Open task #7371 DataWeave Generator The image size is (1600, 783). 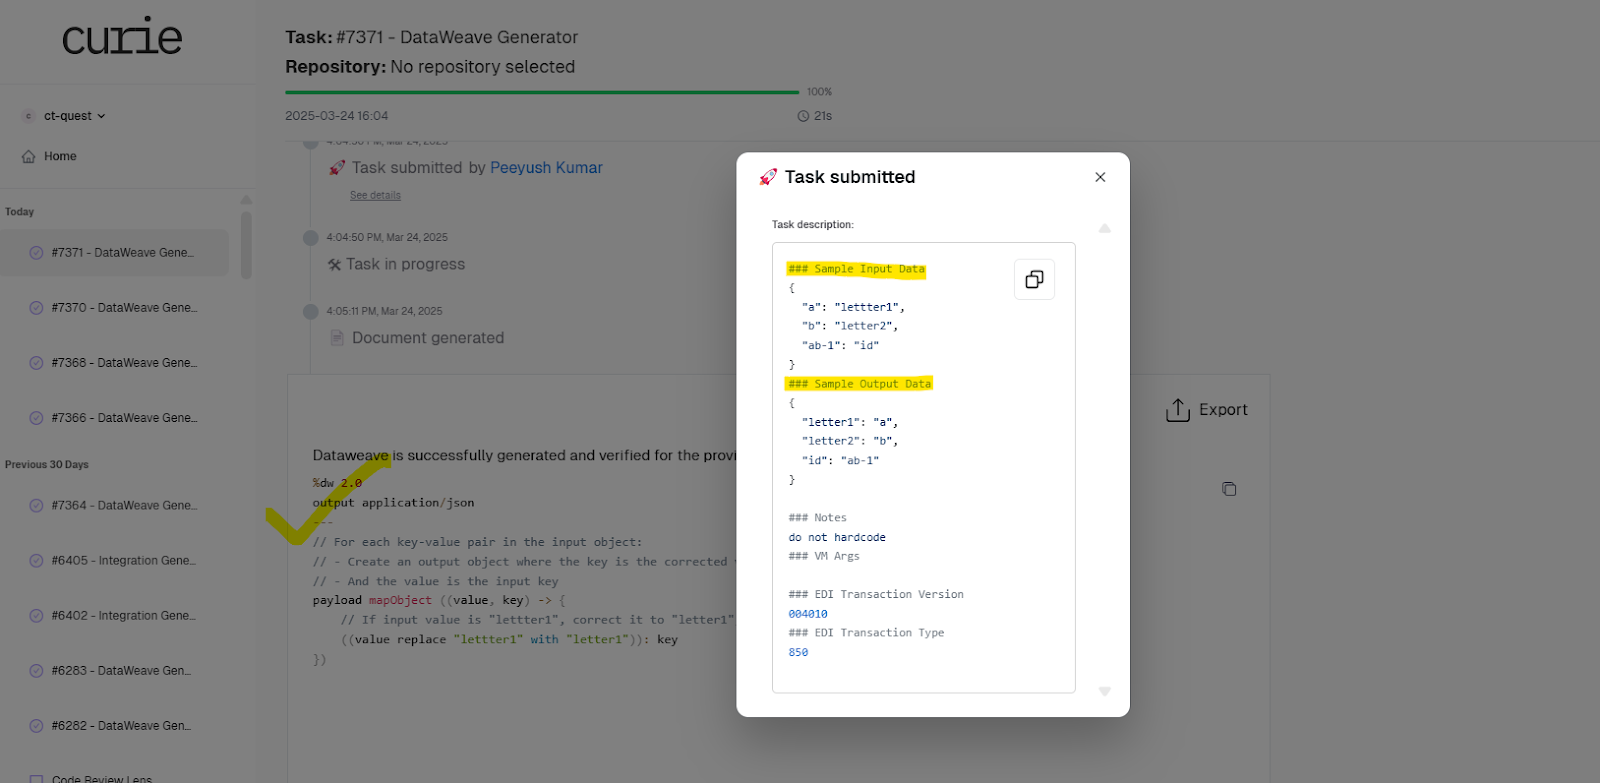pos(115,253)
